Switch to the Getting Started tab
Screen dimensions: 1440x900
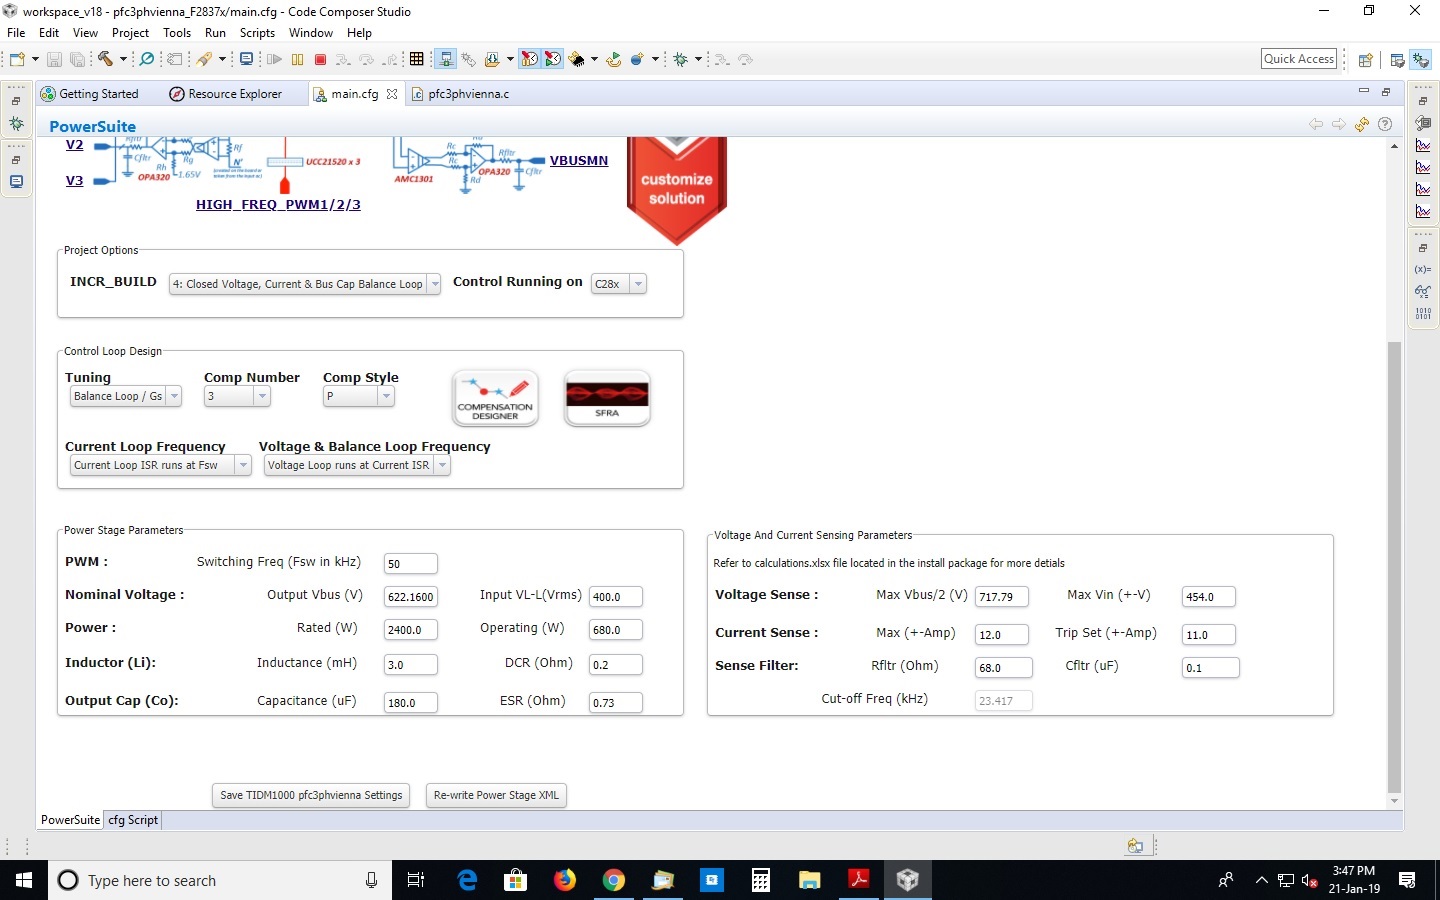click(x=90, y=94)
